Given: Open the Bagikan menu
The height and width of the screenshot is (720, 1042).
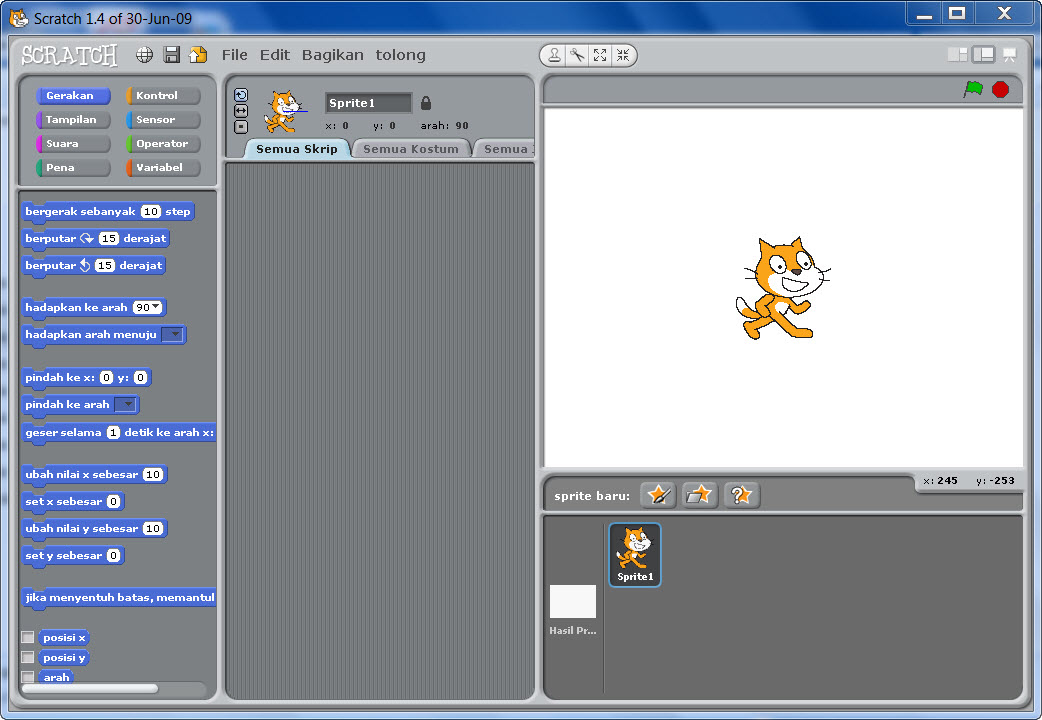Looking at the screenshot, I should (x=333, y=55).
